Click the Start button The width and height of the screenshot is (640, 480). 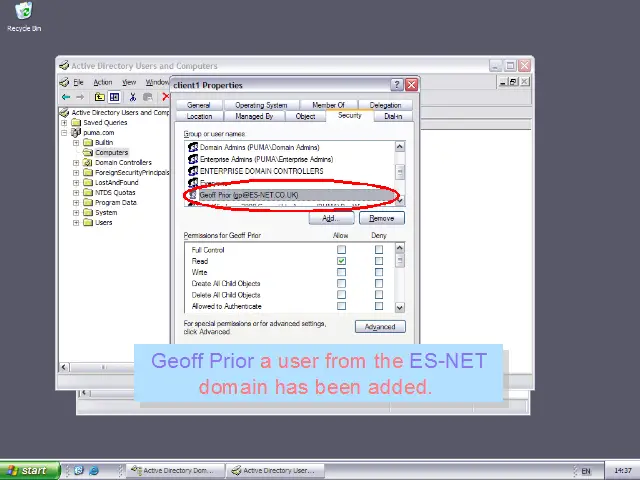pos(29,471)
